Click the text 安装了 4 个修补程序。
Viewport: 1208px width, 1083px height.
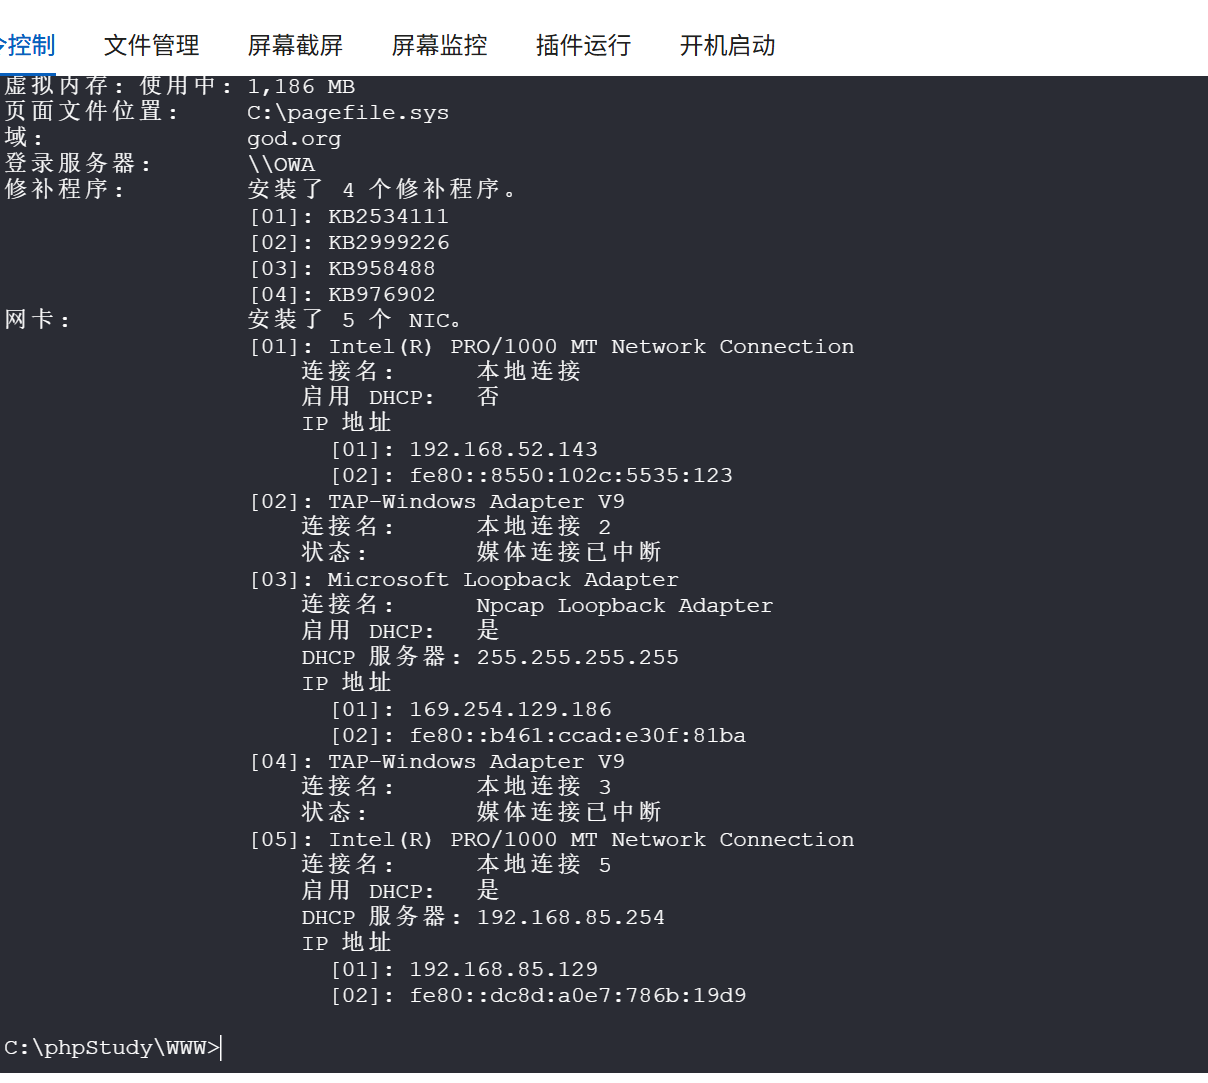383,190
